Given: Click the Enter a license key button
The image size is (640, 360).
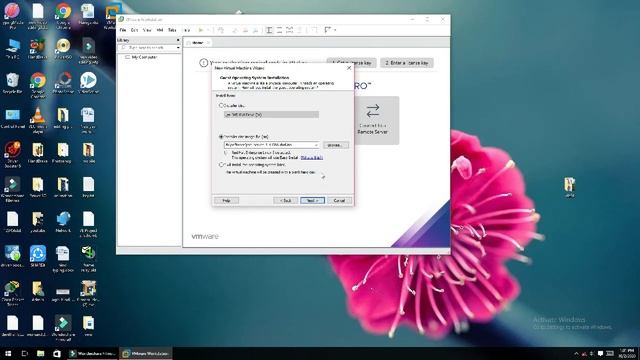Looking at the screenshot, I should pyautogui.click(x=407, y=63).
